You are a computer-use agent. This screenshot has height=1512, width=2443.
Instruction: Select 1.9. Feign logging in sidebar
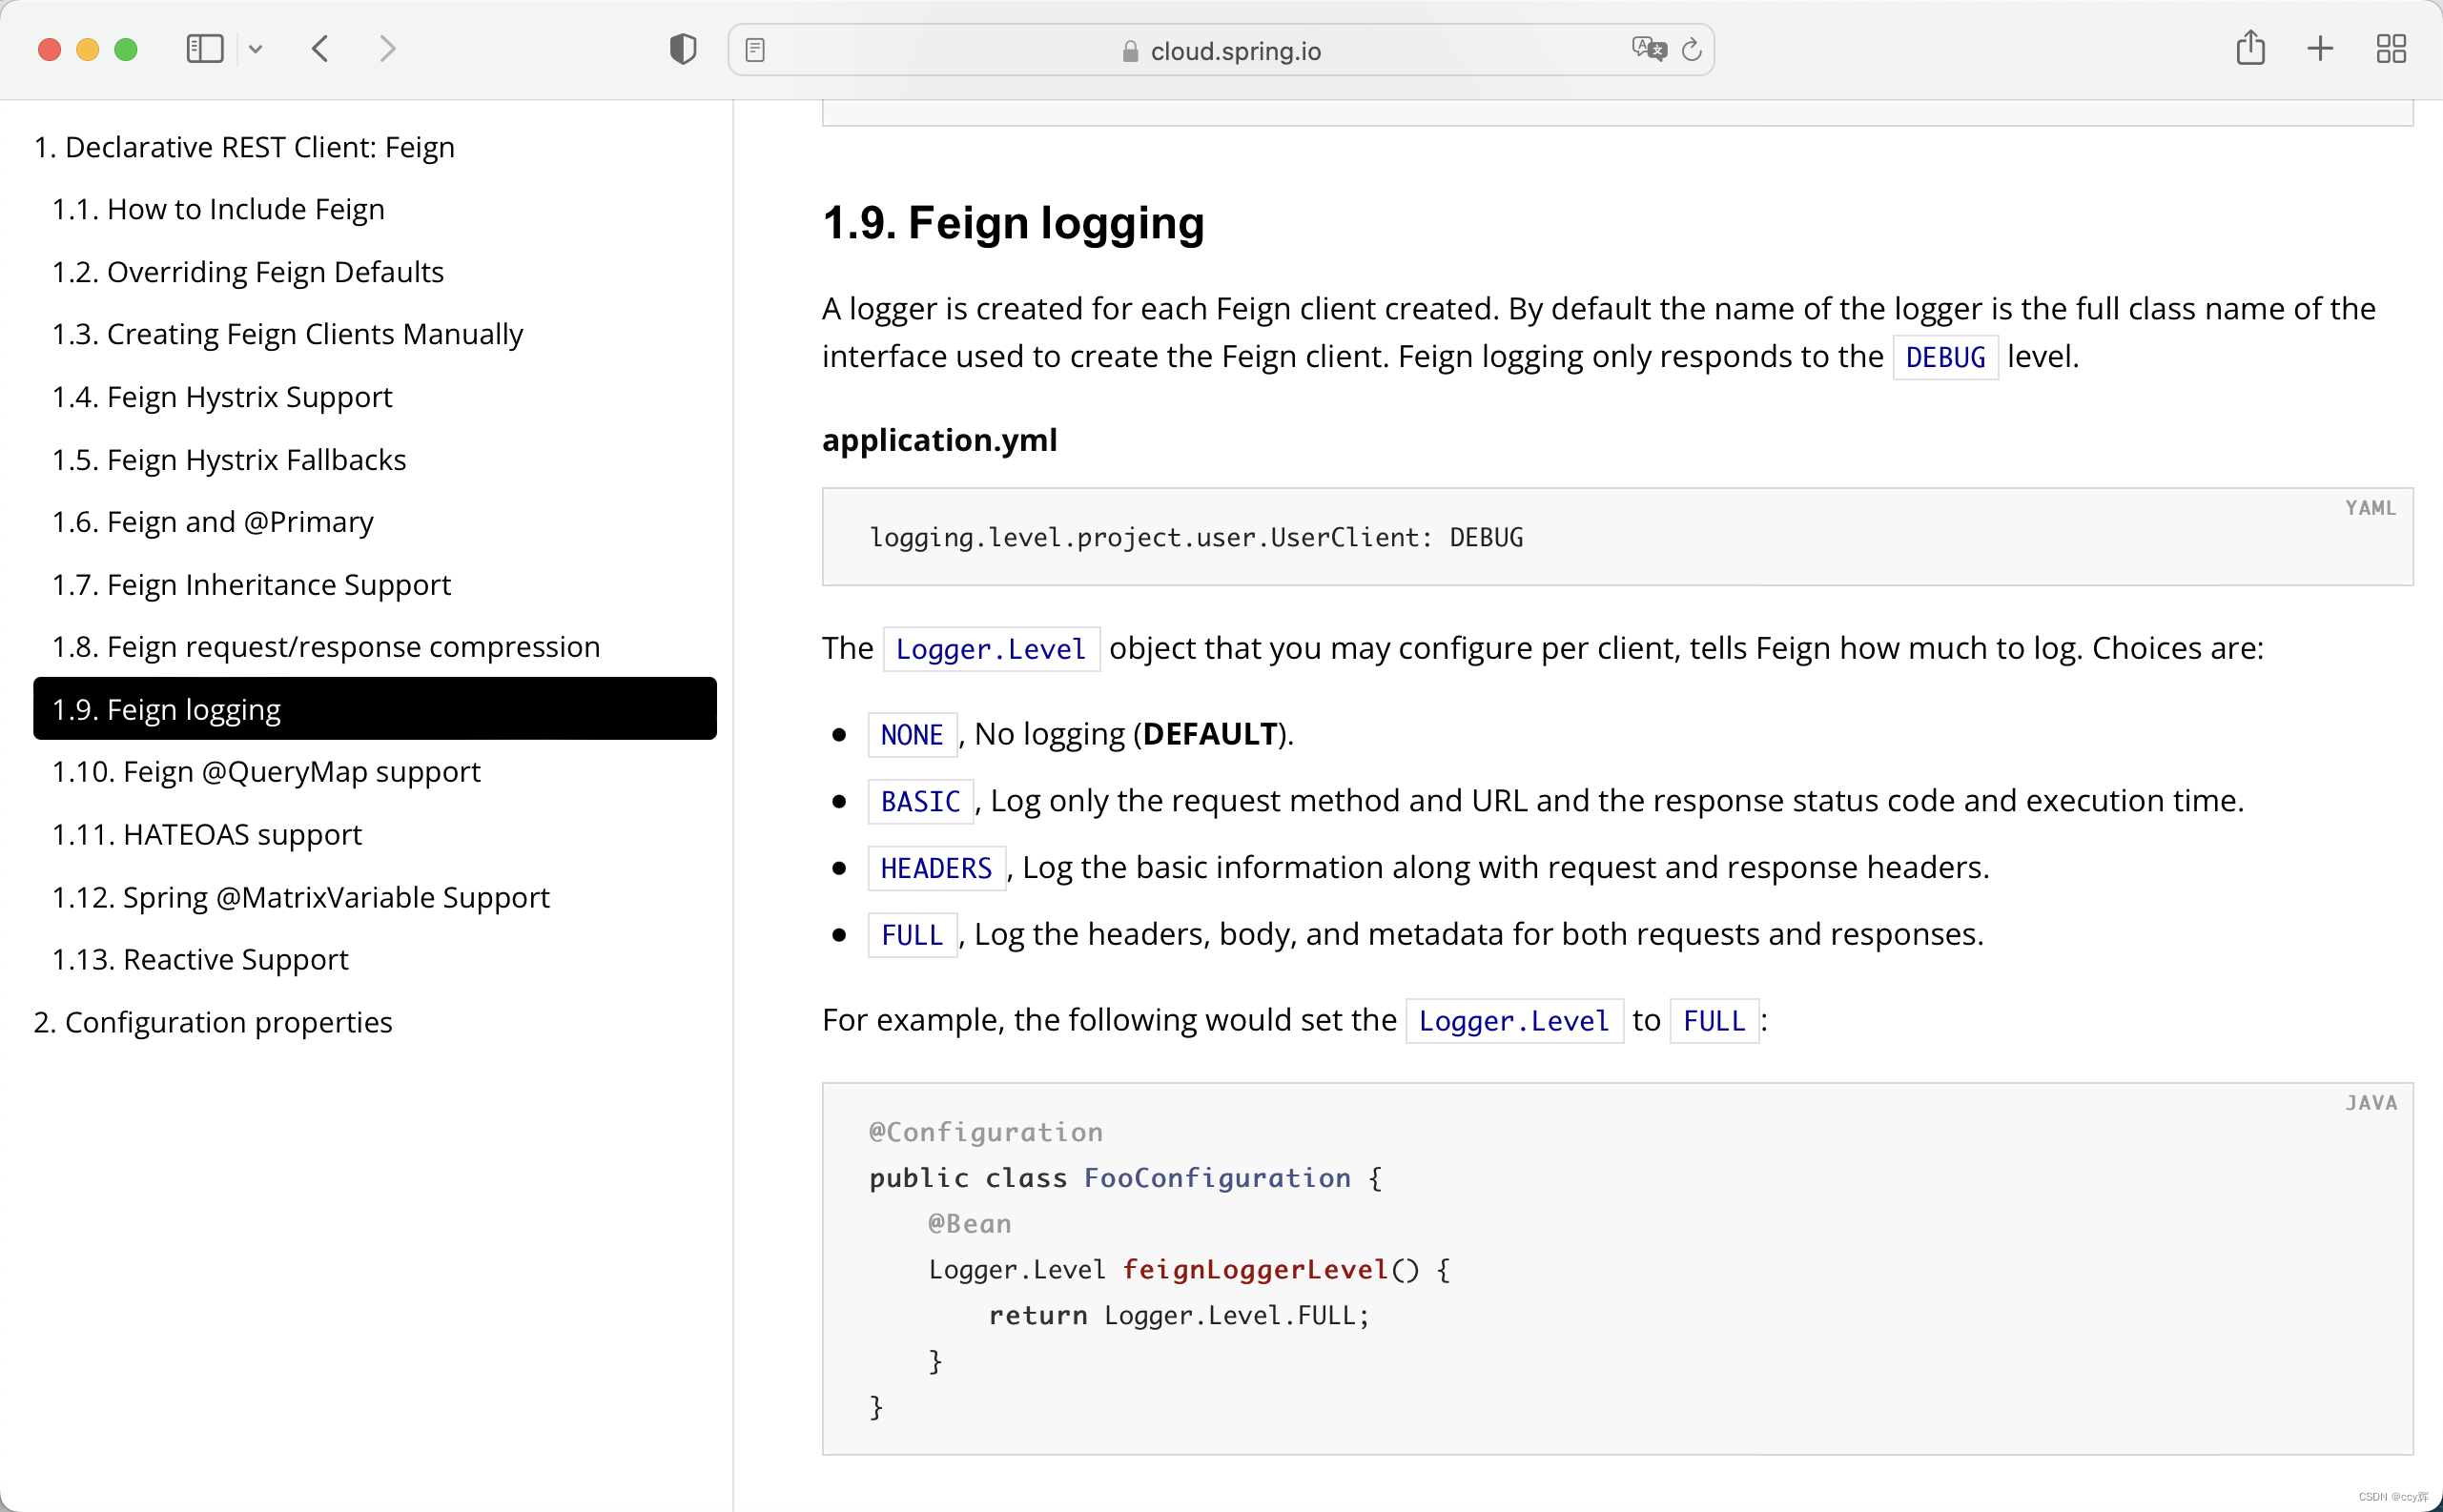(374, 709)
